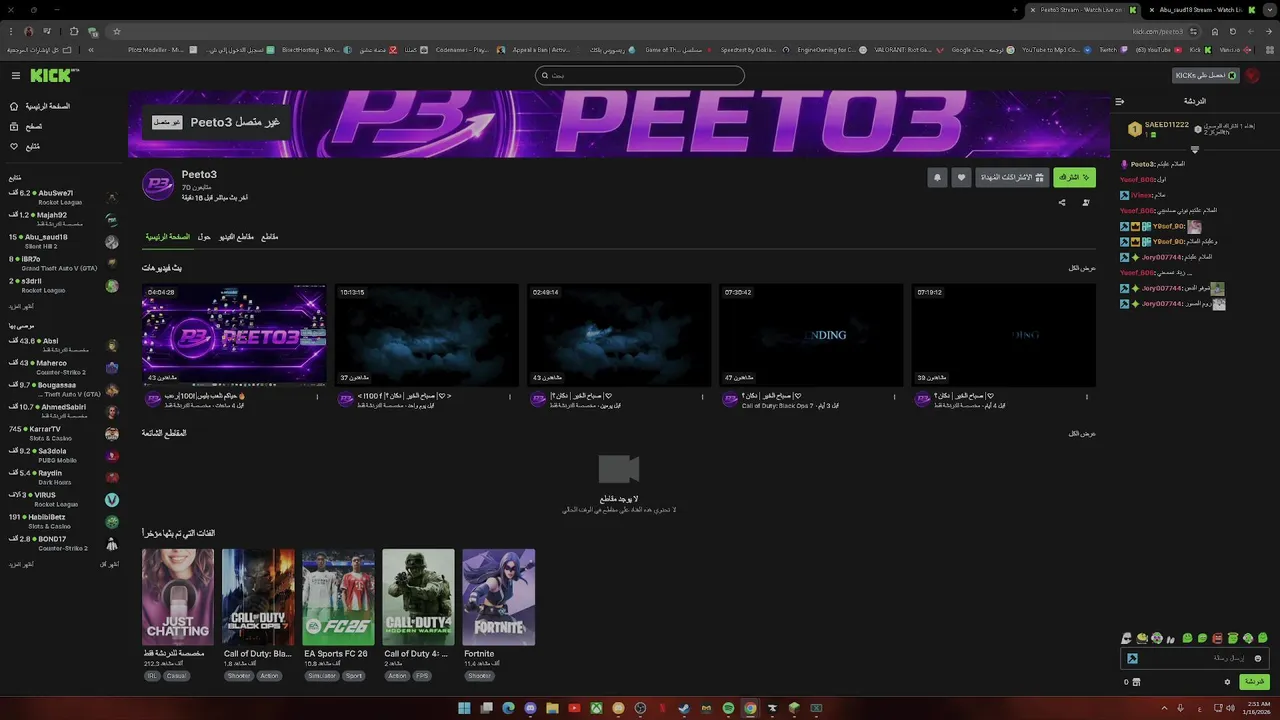This screenshot has width=1280, height=720.
Task: Open Call of Duty 4 Modern Warfare card
Action: pos(418,597)
